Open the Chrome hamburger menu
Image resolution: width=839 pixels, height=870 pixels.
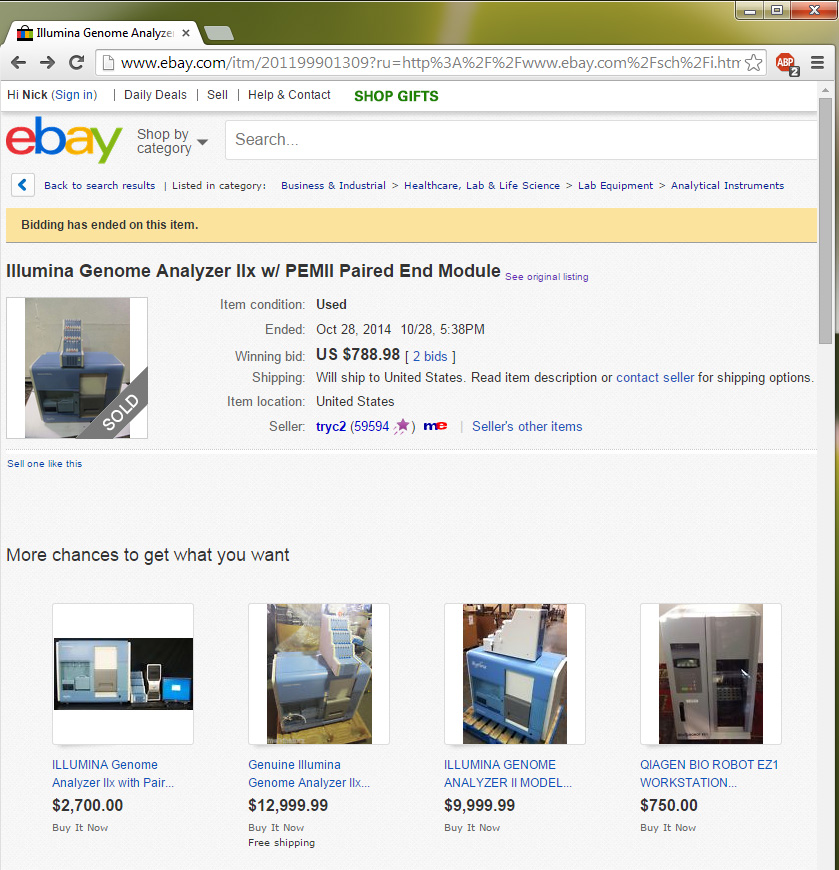817,63
